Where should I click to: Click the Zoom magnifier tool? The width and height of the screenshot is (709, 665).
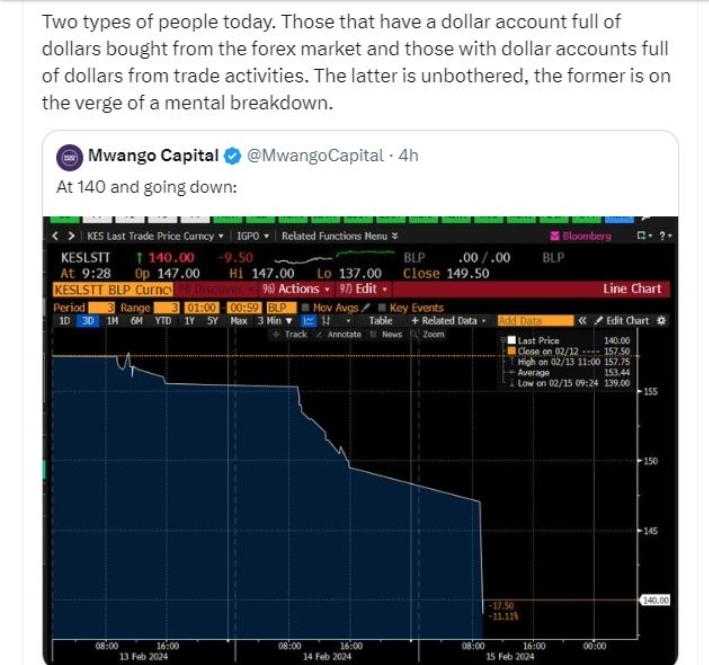coord(427,334)
